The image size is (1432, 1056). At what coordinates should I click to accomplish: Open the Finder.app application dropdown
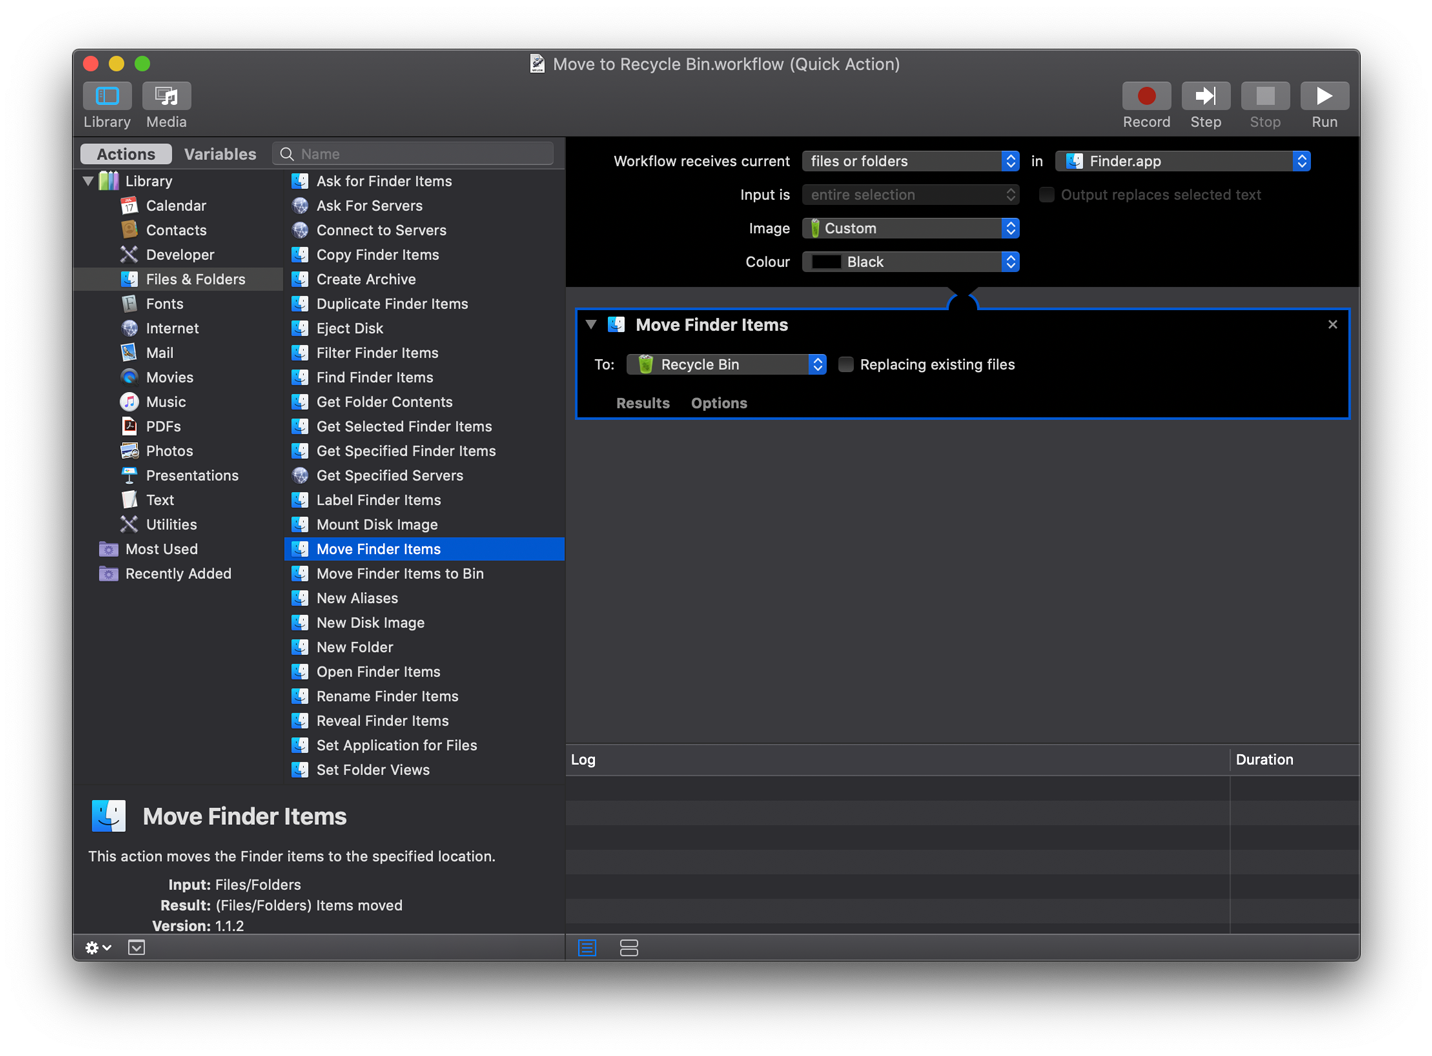point(1183,161)
